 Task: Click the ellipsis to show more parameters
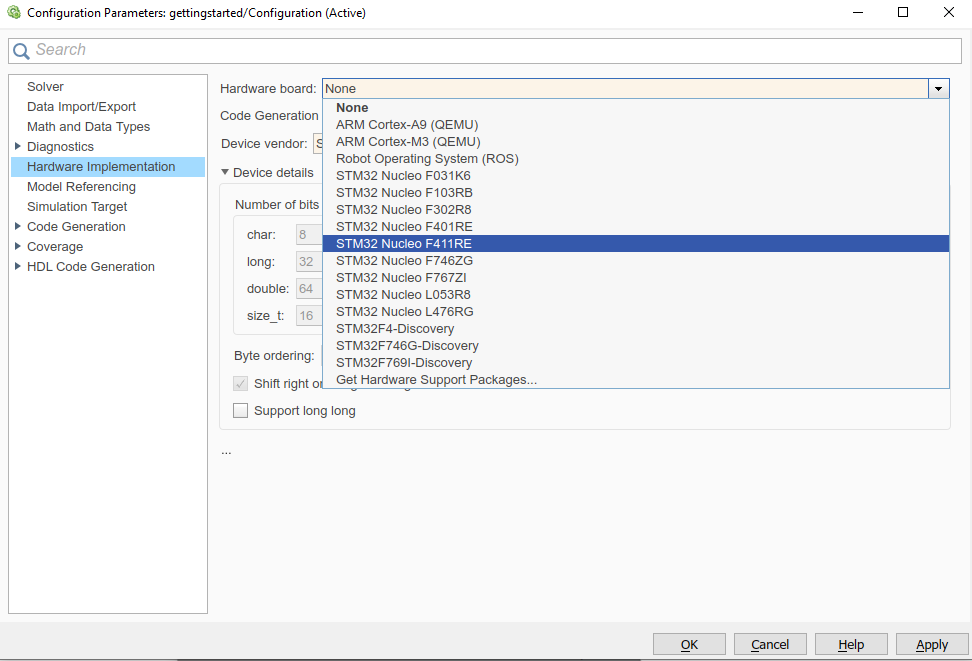coord(226,452)
